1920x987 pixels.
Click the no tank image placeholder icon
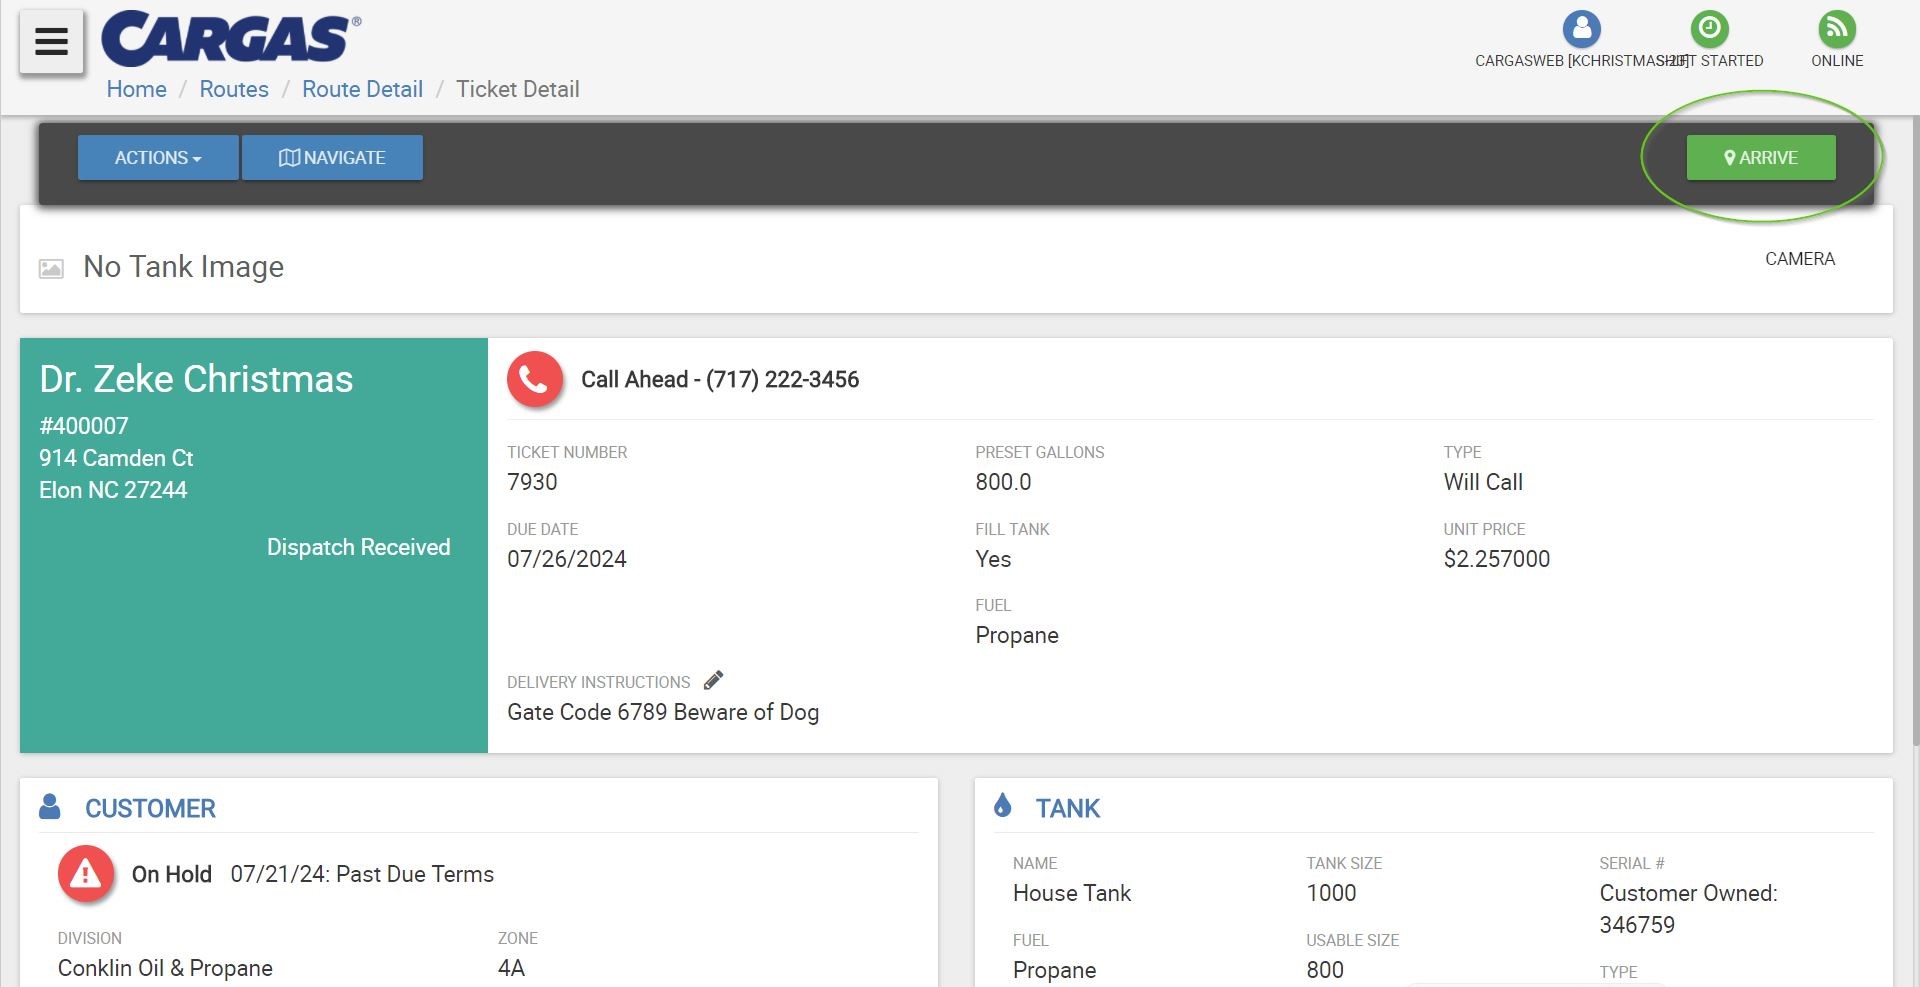[x=51, y=268]
